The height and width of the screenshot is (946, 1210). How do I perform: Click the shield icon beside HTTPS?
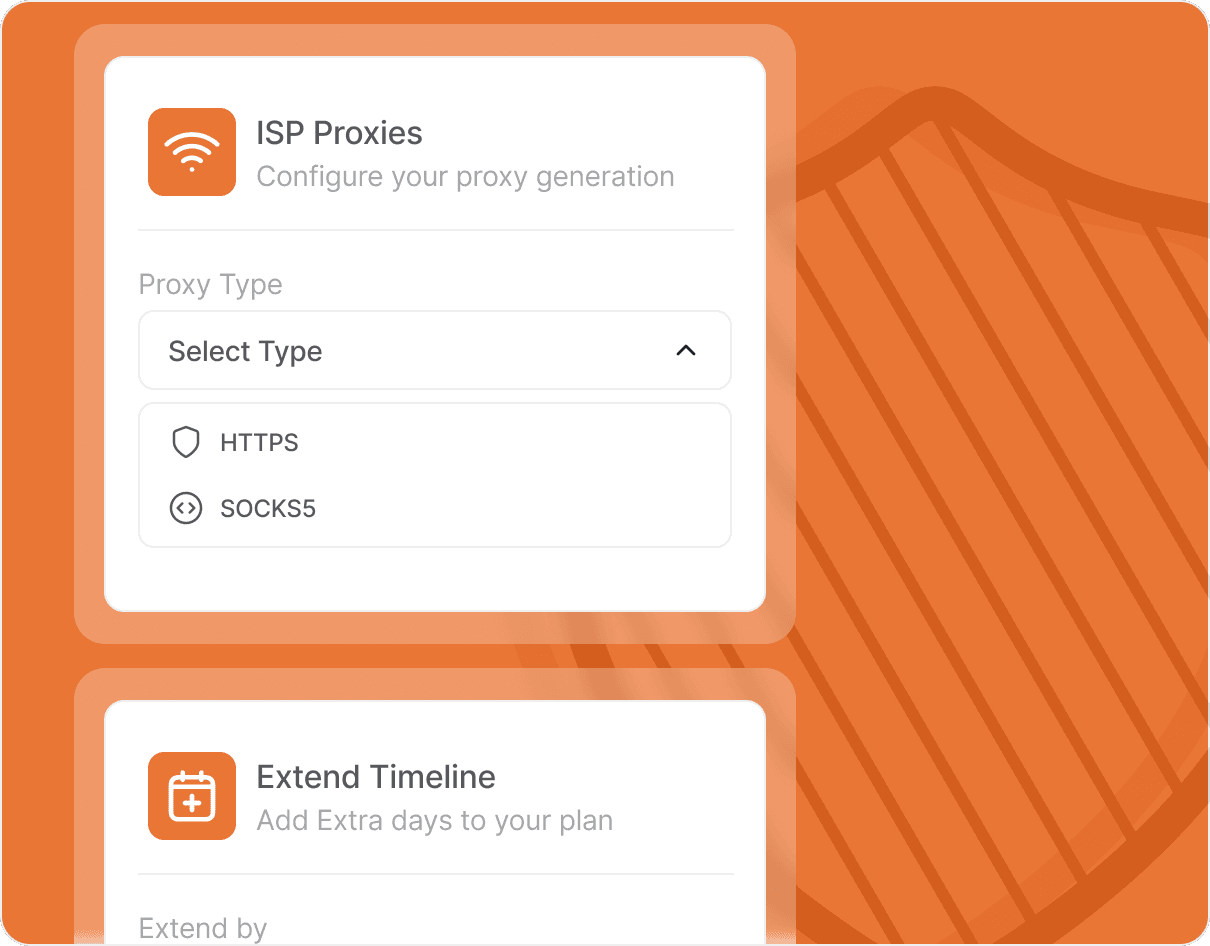[186, 442]
